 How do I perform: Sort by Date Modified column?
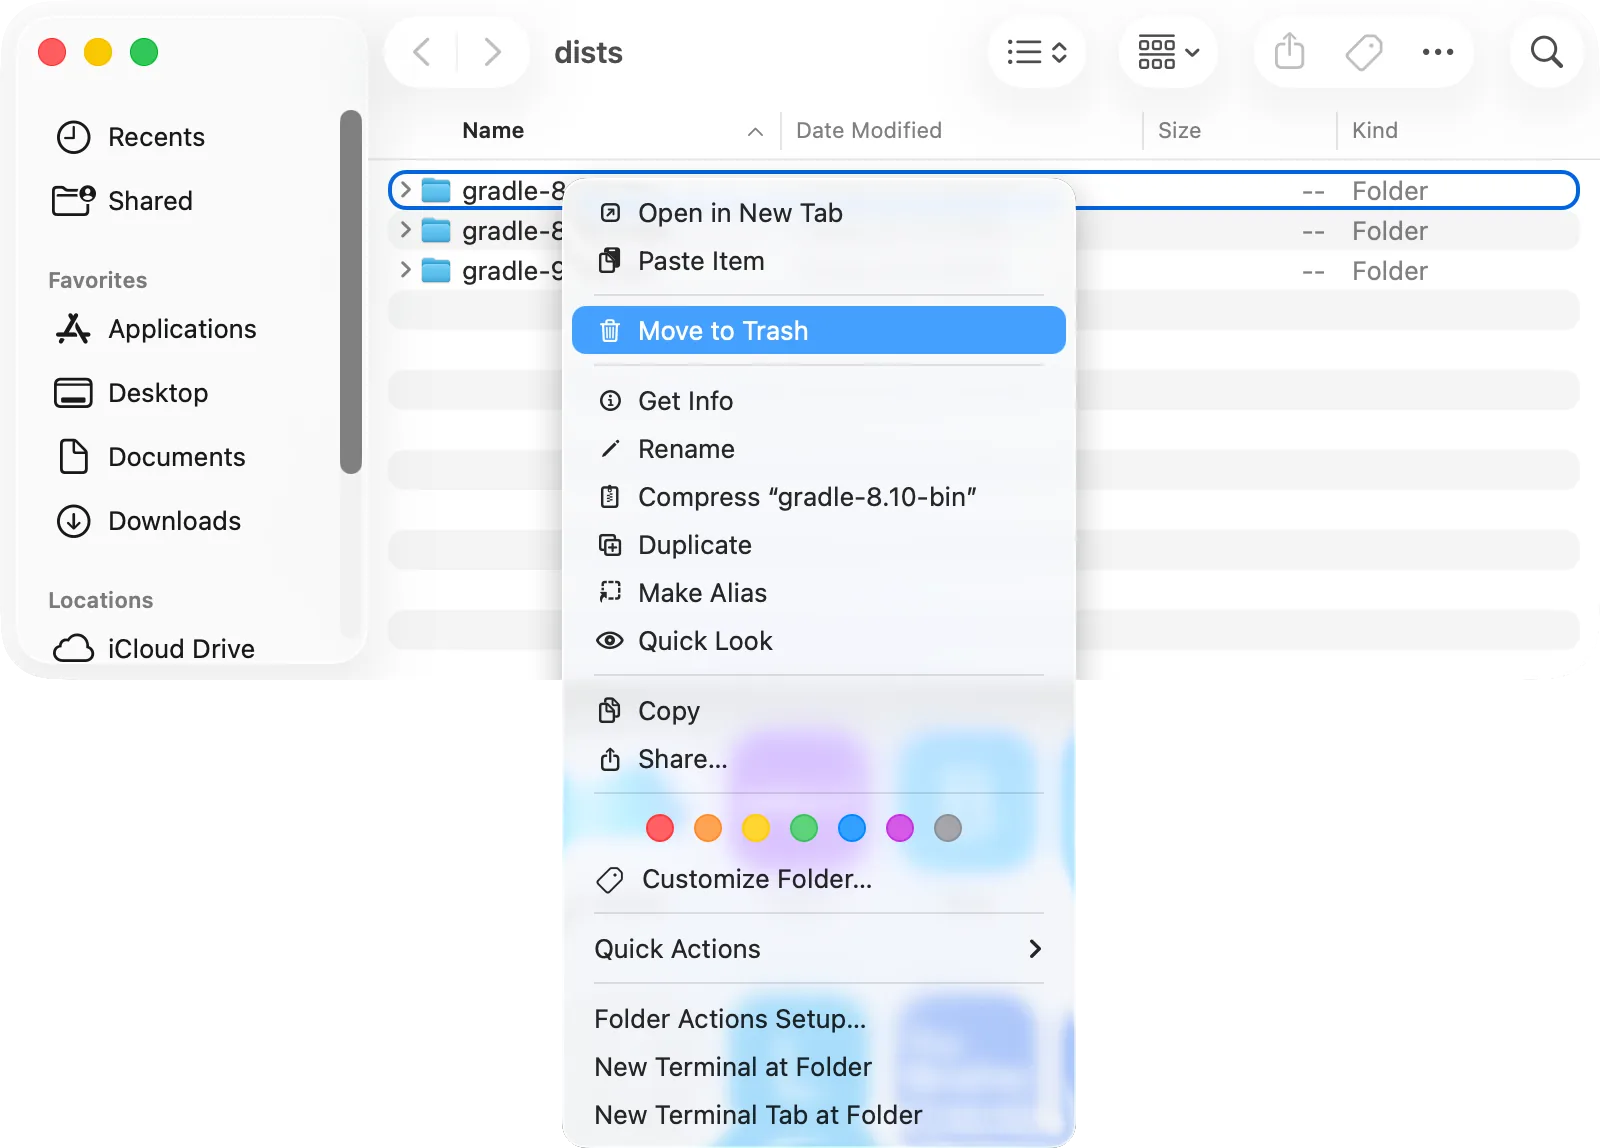[869, 131]
